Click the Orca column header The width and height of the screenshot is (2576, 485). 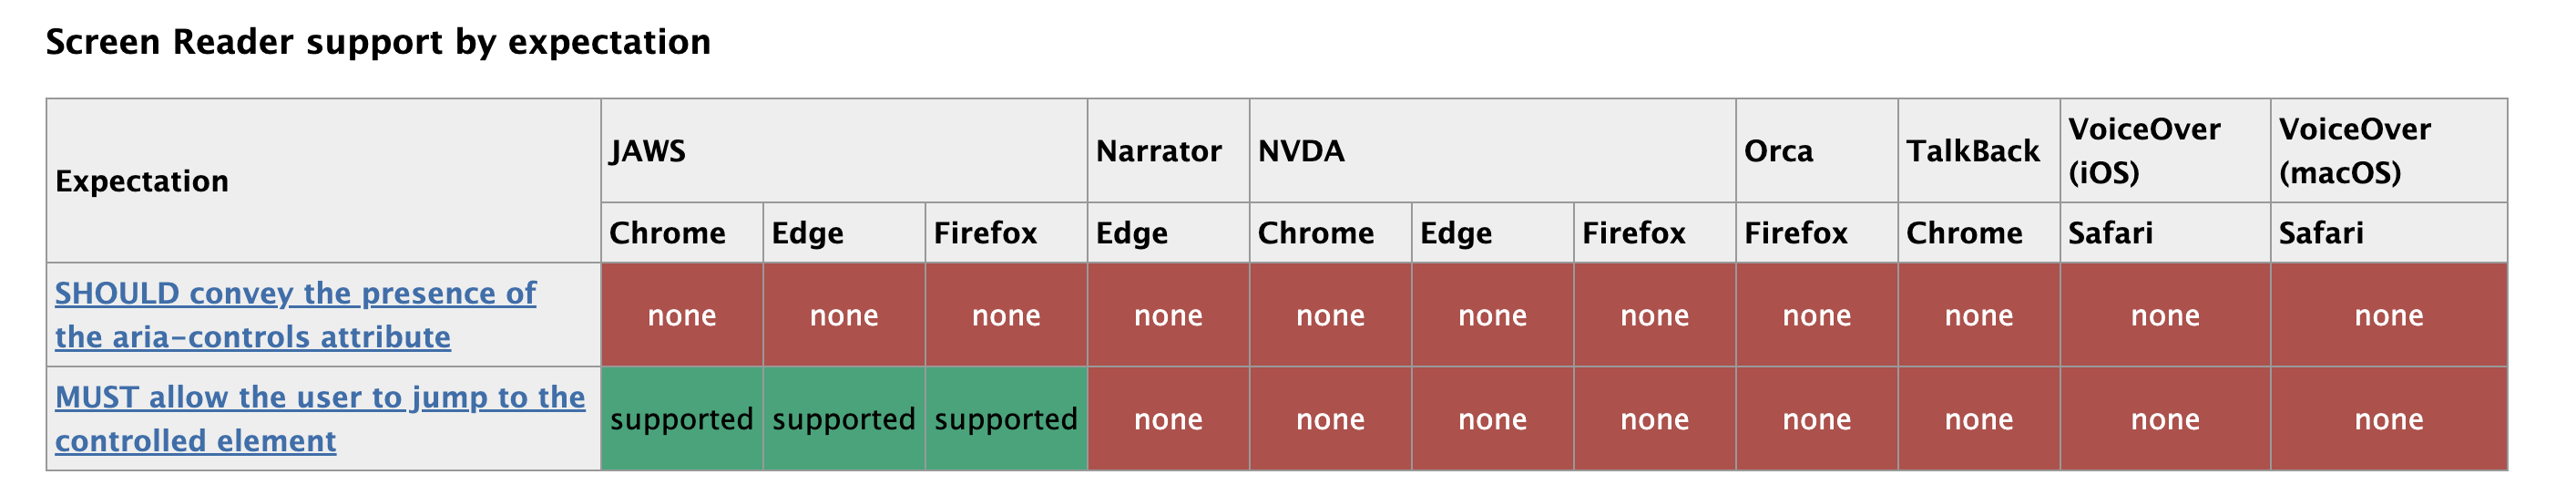[1777, 151]
